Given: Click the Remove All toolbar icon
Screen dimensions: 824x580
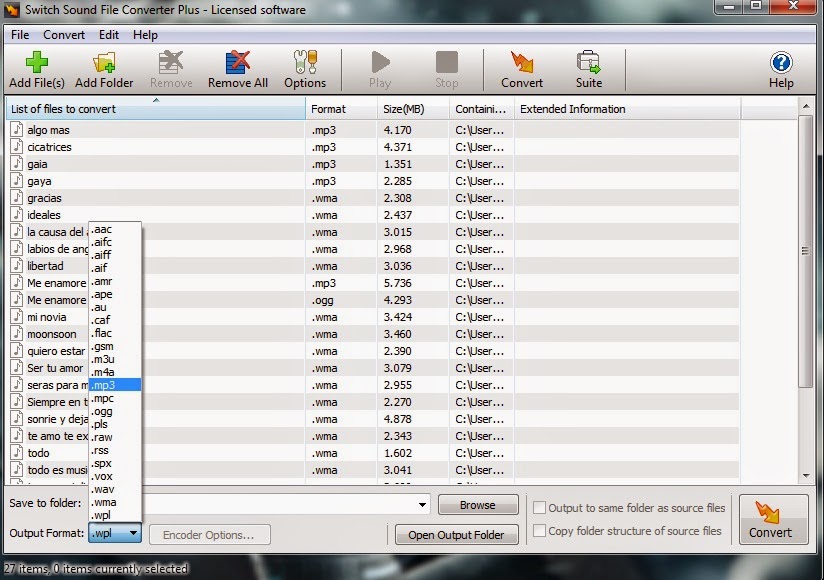Looking at the screenshot, I should tap(238, 63).
